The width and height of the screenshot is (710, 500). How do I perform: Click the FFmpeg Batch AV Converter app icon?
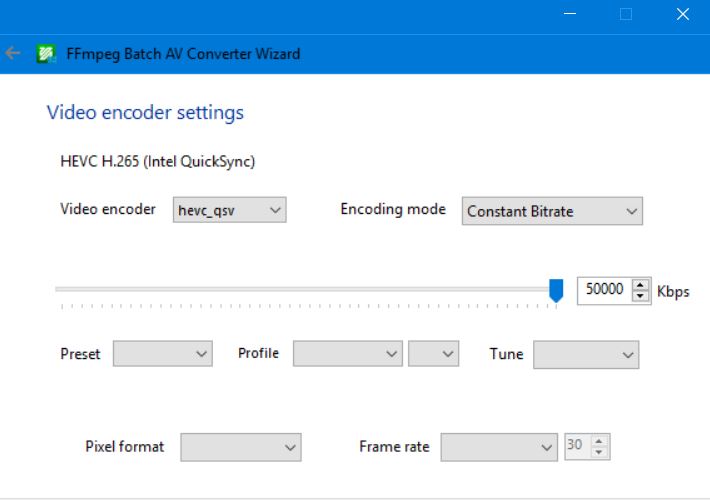pyautogui.click(x=45, y=54)
